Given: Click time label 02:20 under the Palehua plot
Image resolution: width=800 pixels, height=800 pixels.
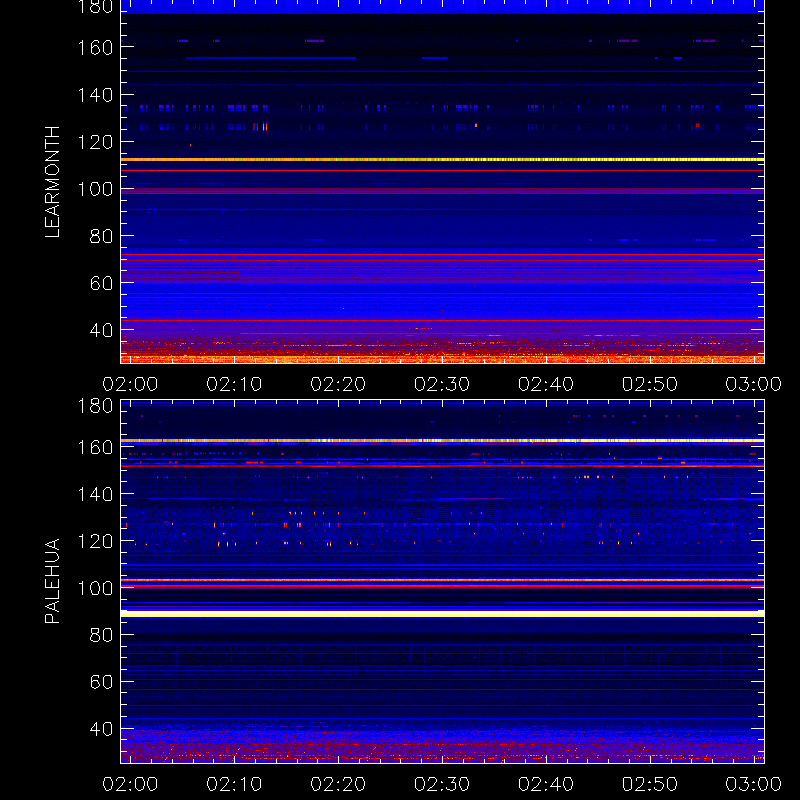Looking at the screenshot, I should [338, 784].
